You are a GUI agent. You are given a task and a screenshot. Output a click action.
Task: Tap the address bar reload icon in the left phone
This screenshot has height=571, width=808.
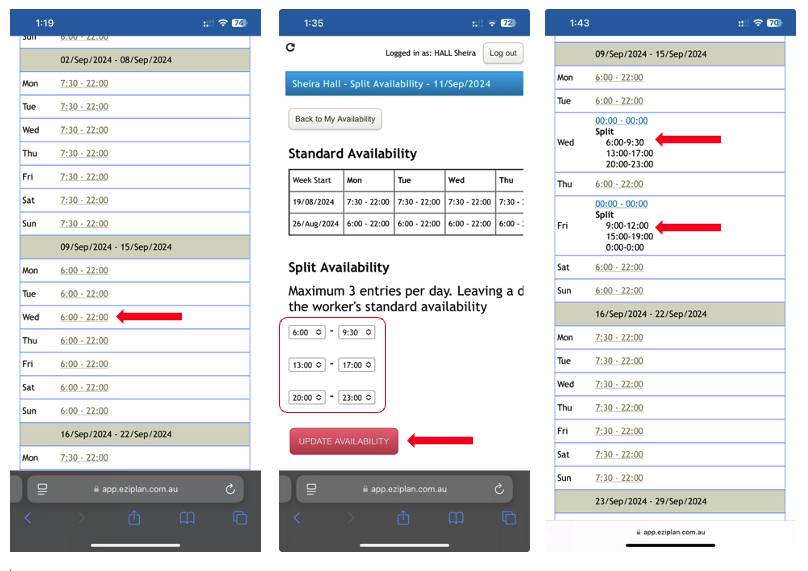pyautogui.click(x=230, y=489)
